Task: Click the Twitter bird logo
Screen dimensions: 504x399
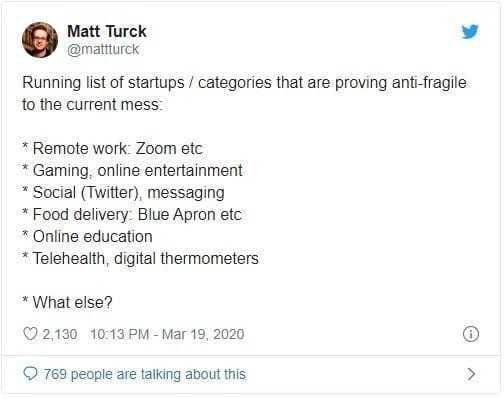Action: (470, 32)
